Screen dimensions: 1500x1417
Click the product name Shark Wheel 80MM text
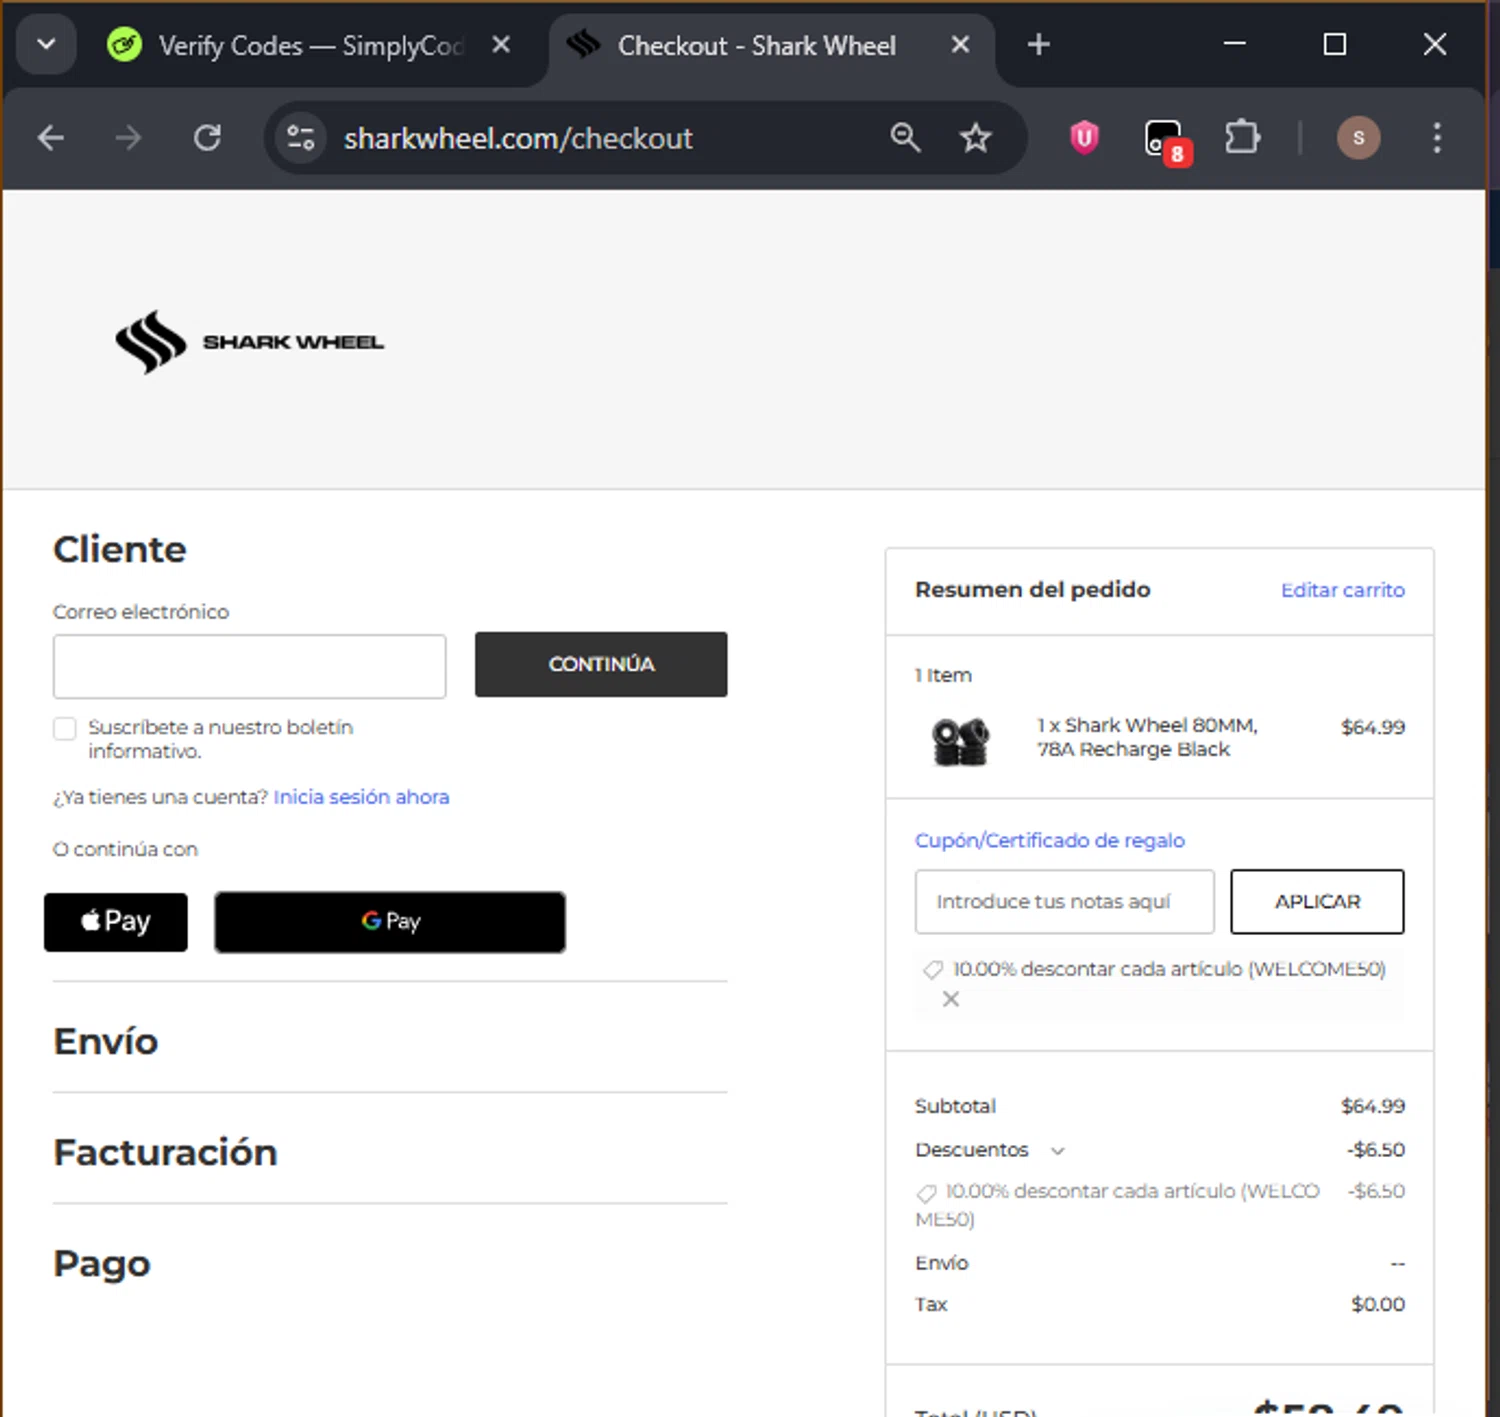click(x=1147, y=737)
